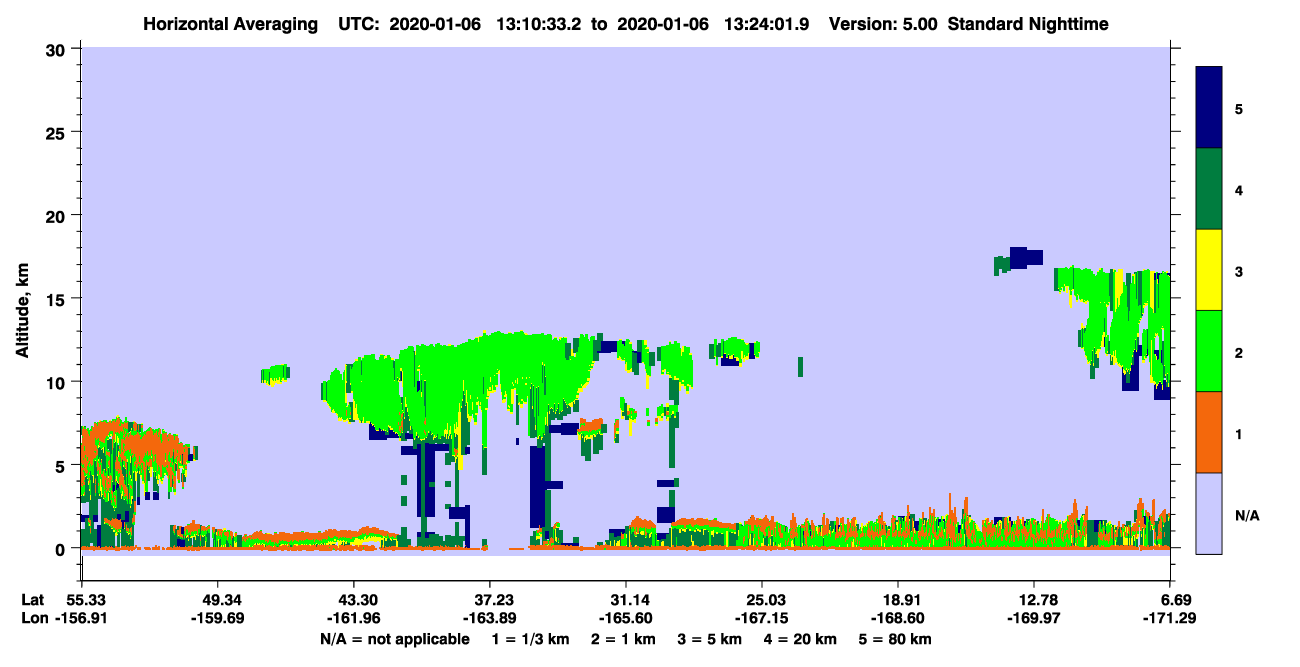
Task: Click the '15' altitude tick label
Action: [58, 298]
